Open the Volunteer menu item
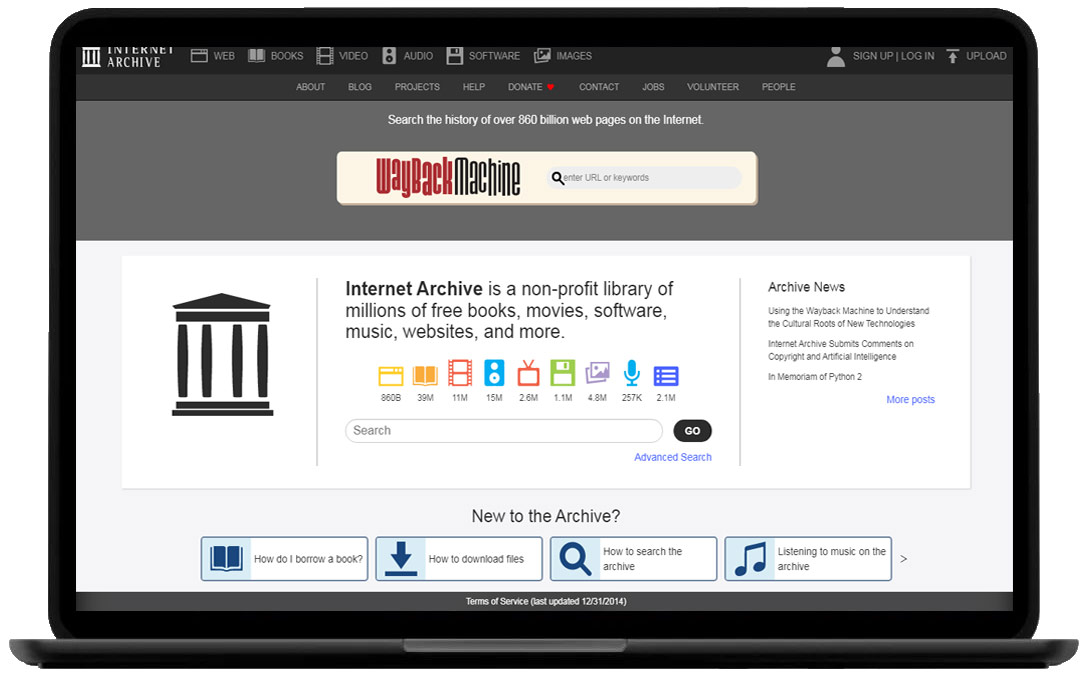 (x=712, y=87)
